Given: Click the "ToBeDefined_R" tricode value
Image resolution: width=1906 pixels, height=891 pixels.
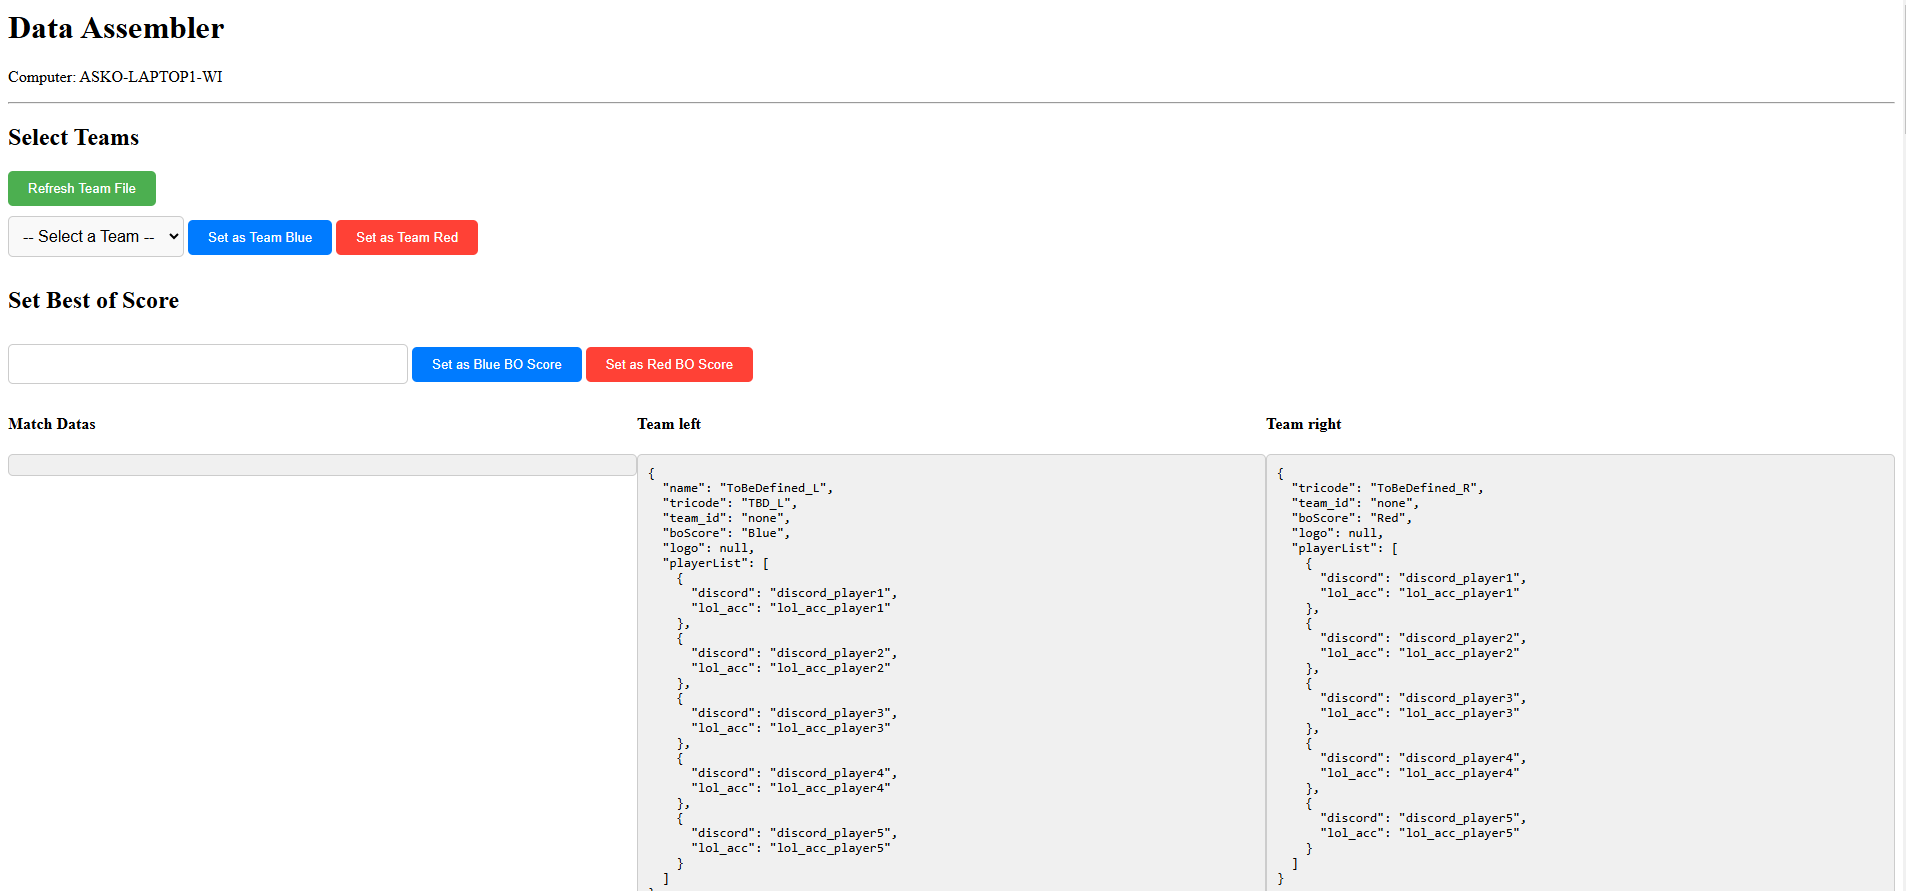Looking at the screenshot, I should click(x=1425, y=488).
